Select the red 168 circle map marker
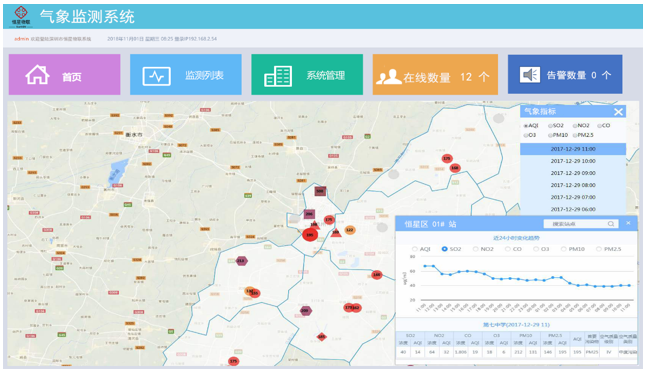 [455, 168]
